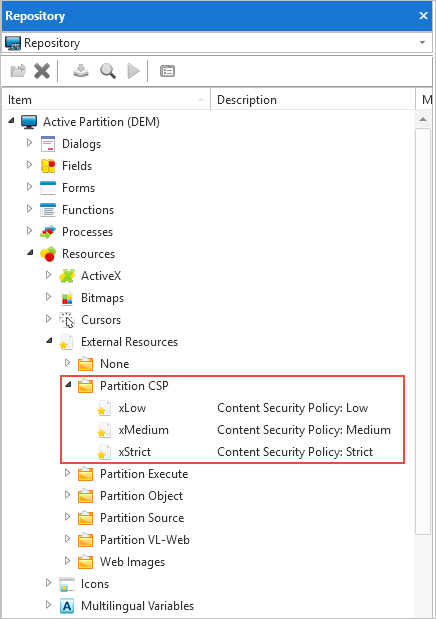Click the delete X toolbar icon
Viewport: 436px width, 619px height.
tap(42, 71)
